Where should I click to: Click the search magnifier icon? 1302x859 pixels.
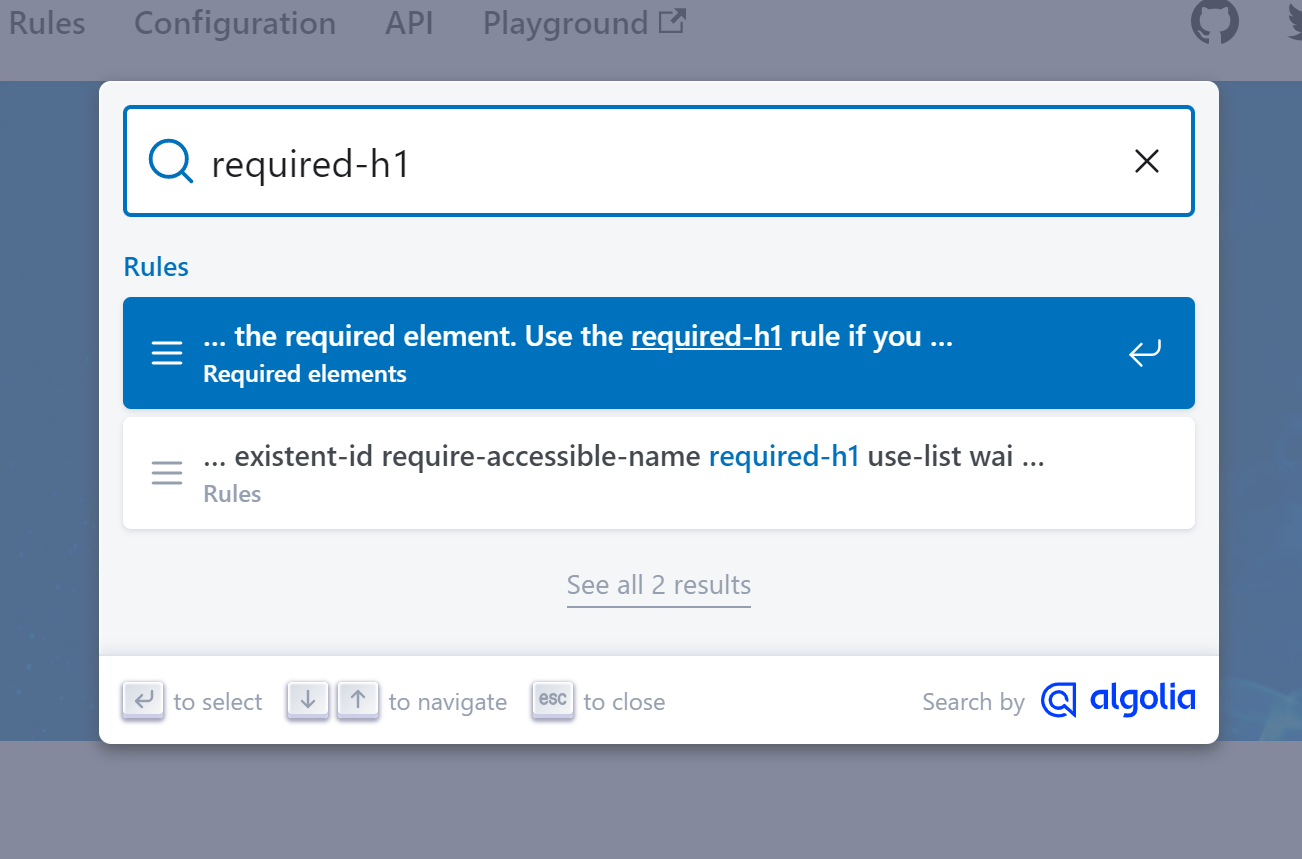(x=170, y=161)
